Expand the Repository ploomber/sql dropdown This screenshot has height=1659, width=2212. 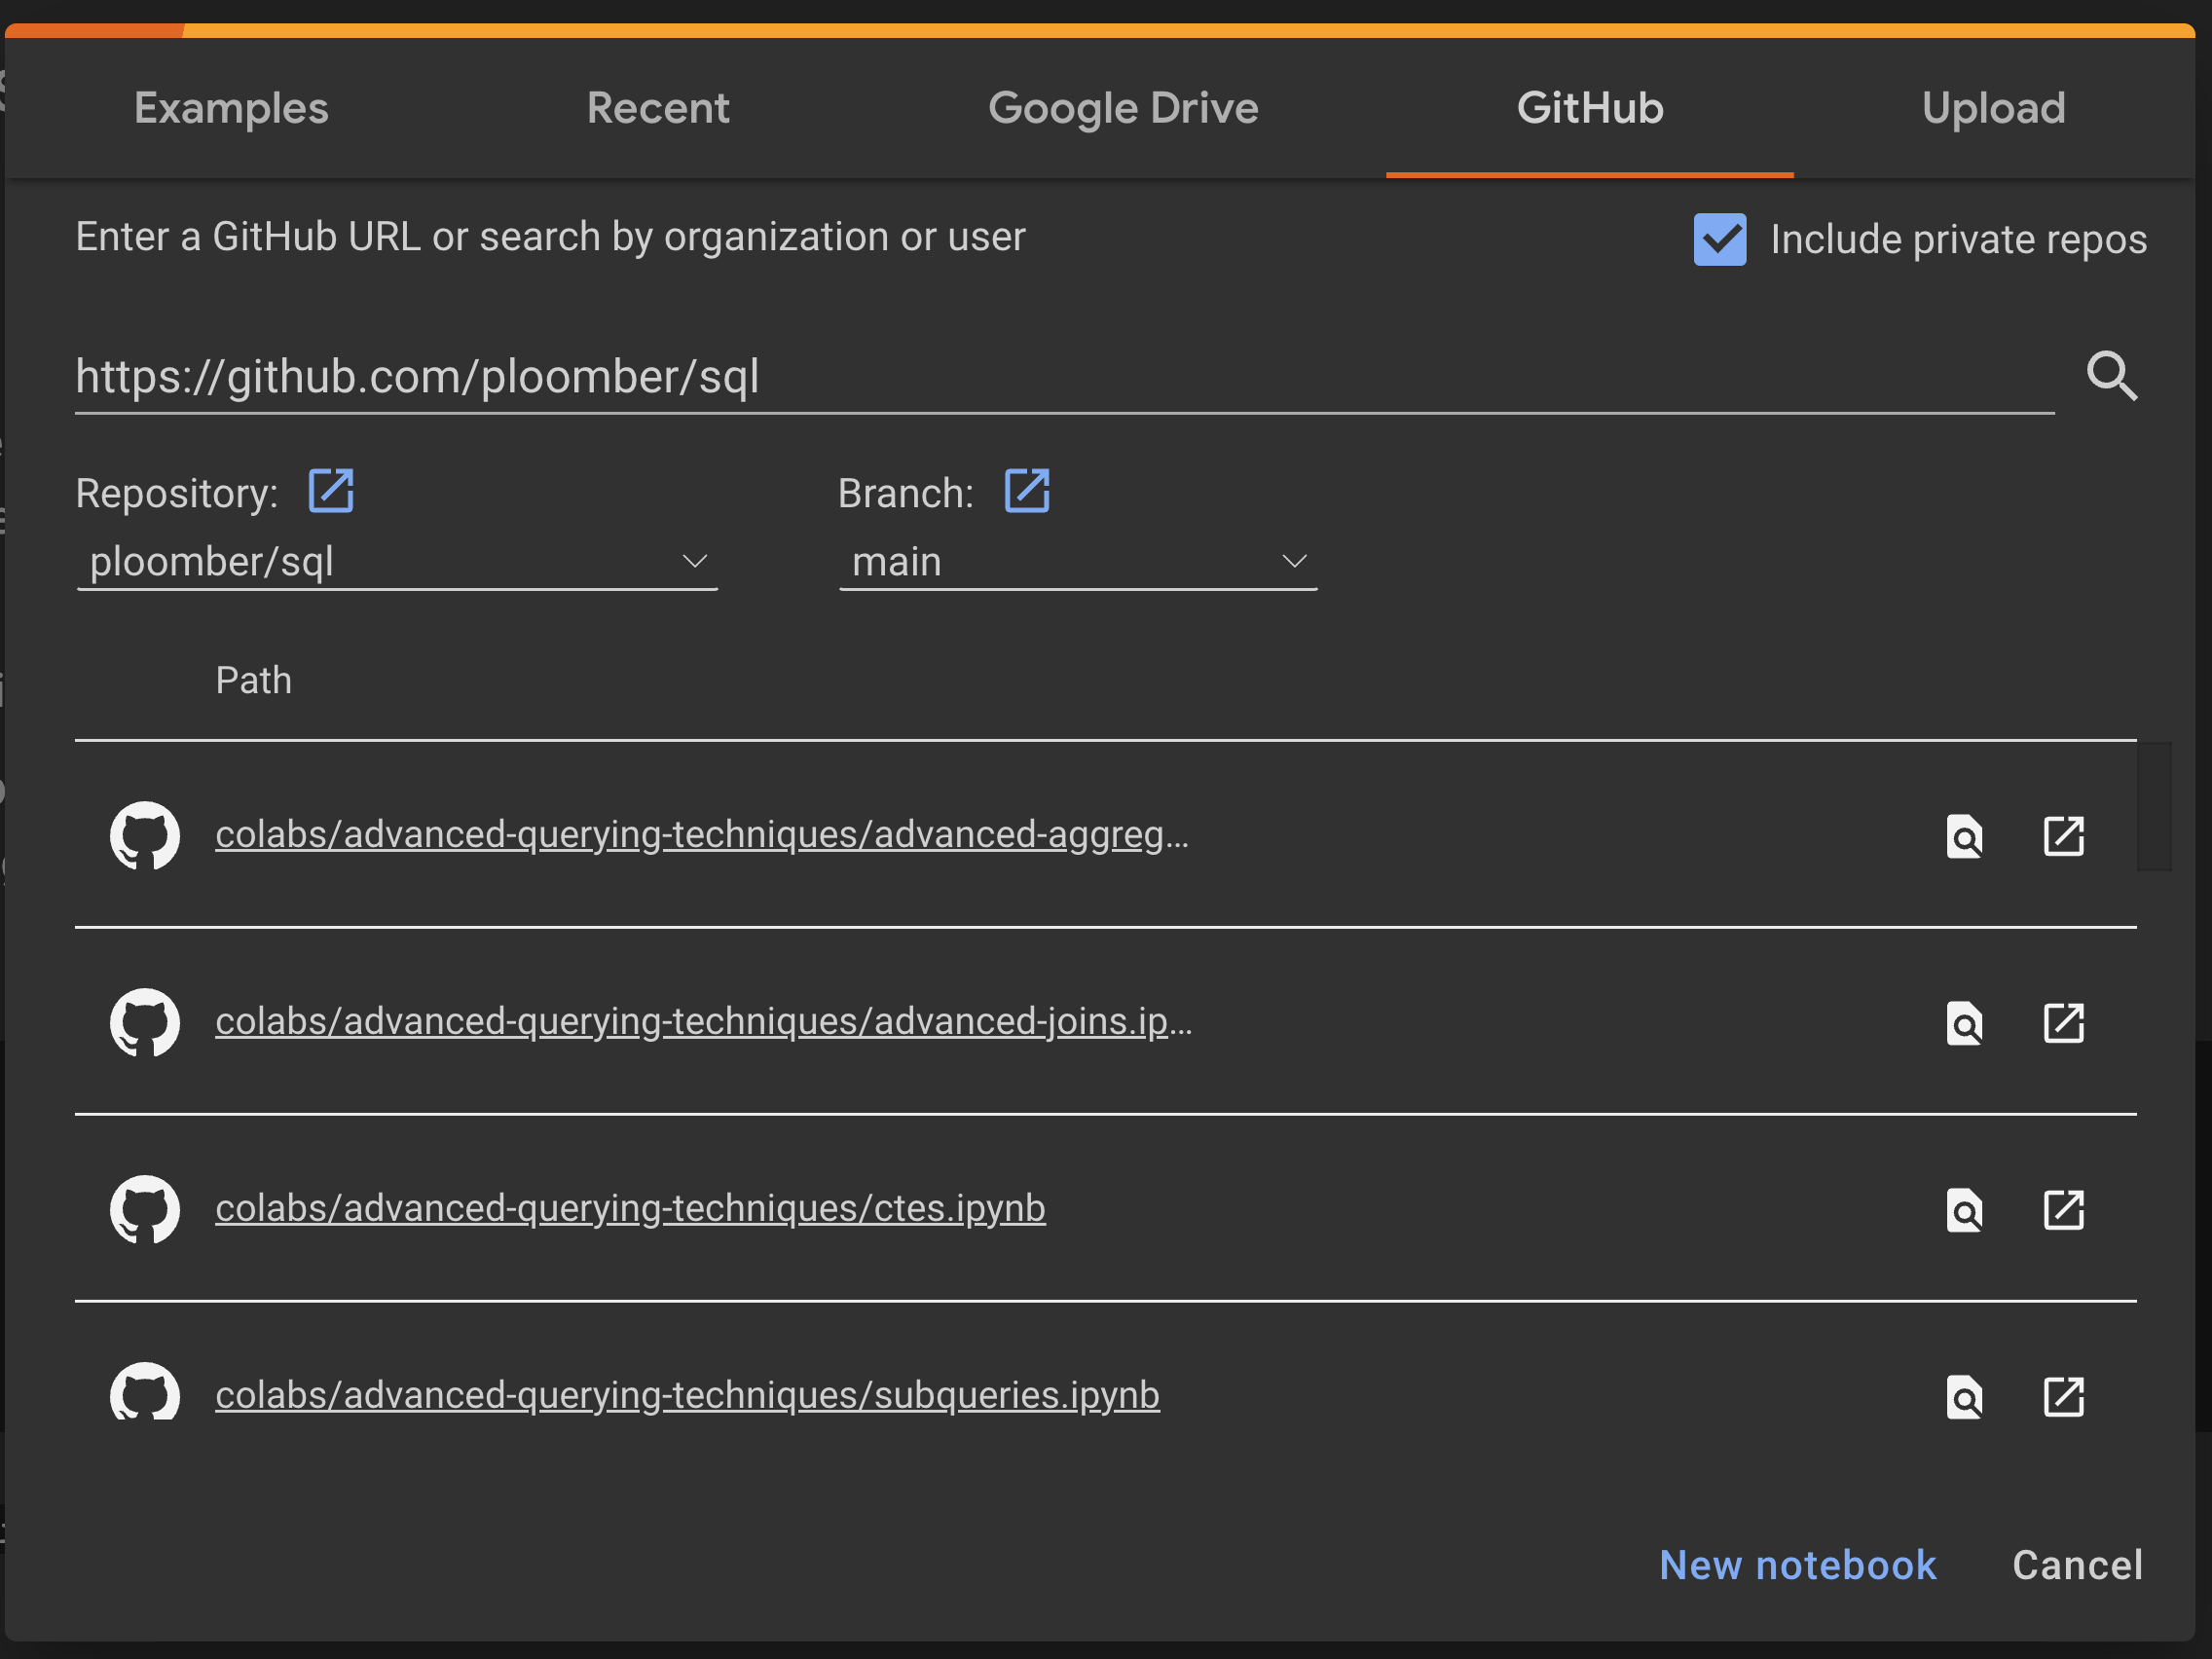click(x=397, y=562)
